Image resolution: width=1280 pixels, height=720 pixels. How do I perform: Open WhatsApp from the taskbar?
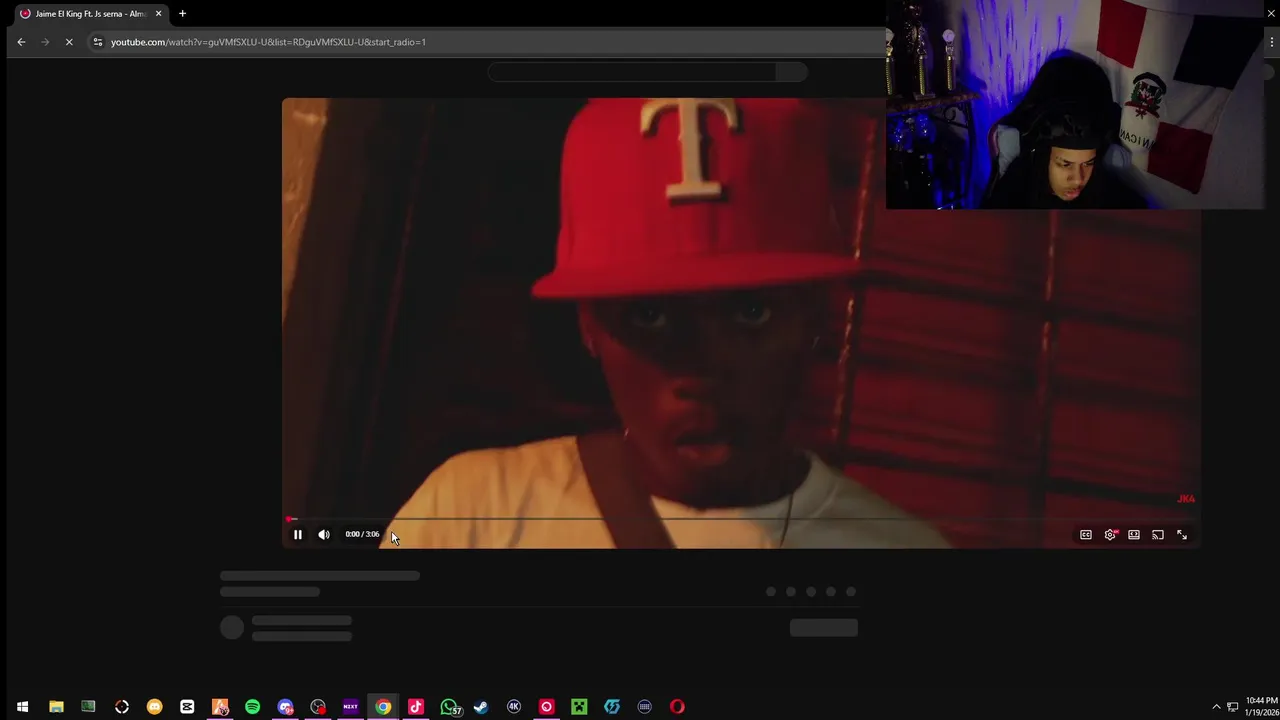(x=449, y=707)
